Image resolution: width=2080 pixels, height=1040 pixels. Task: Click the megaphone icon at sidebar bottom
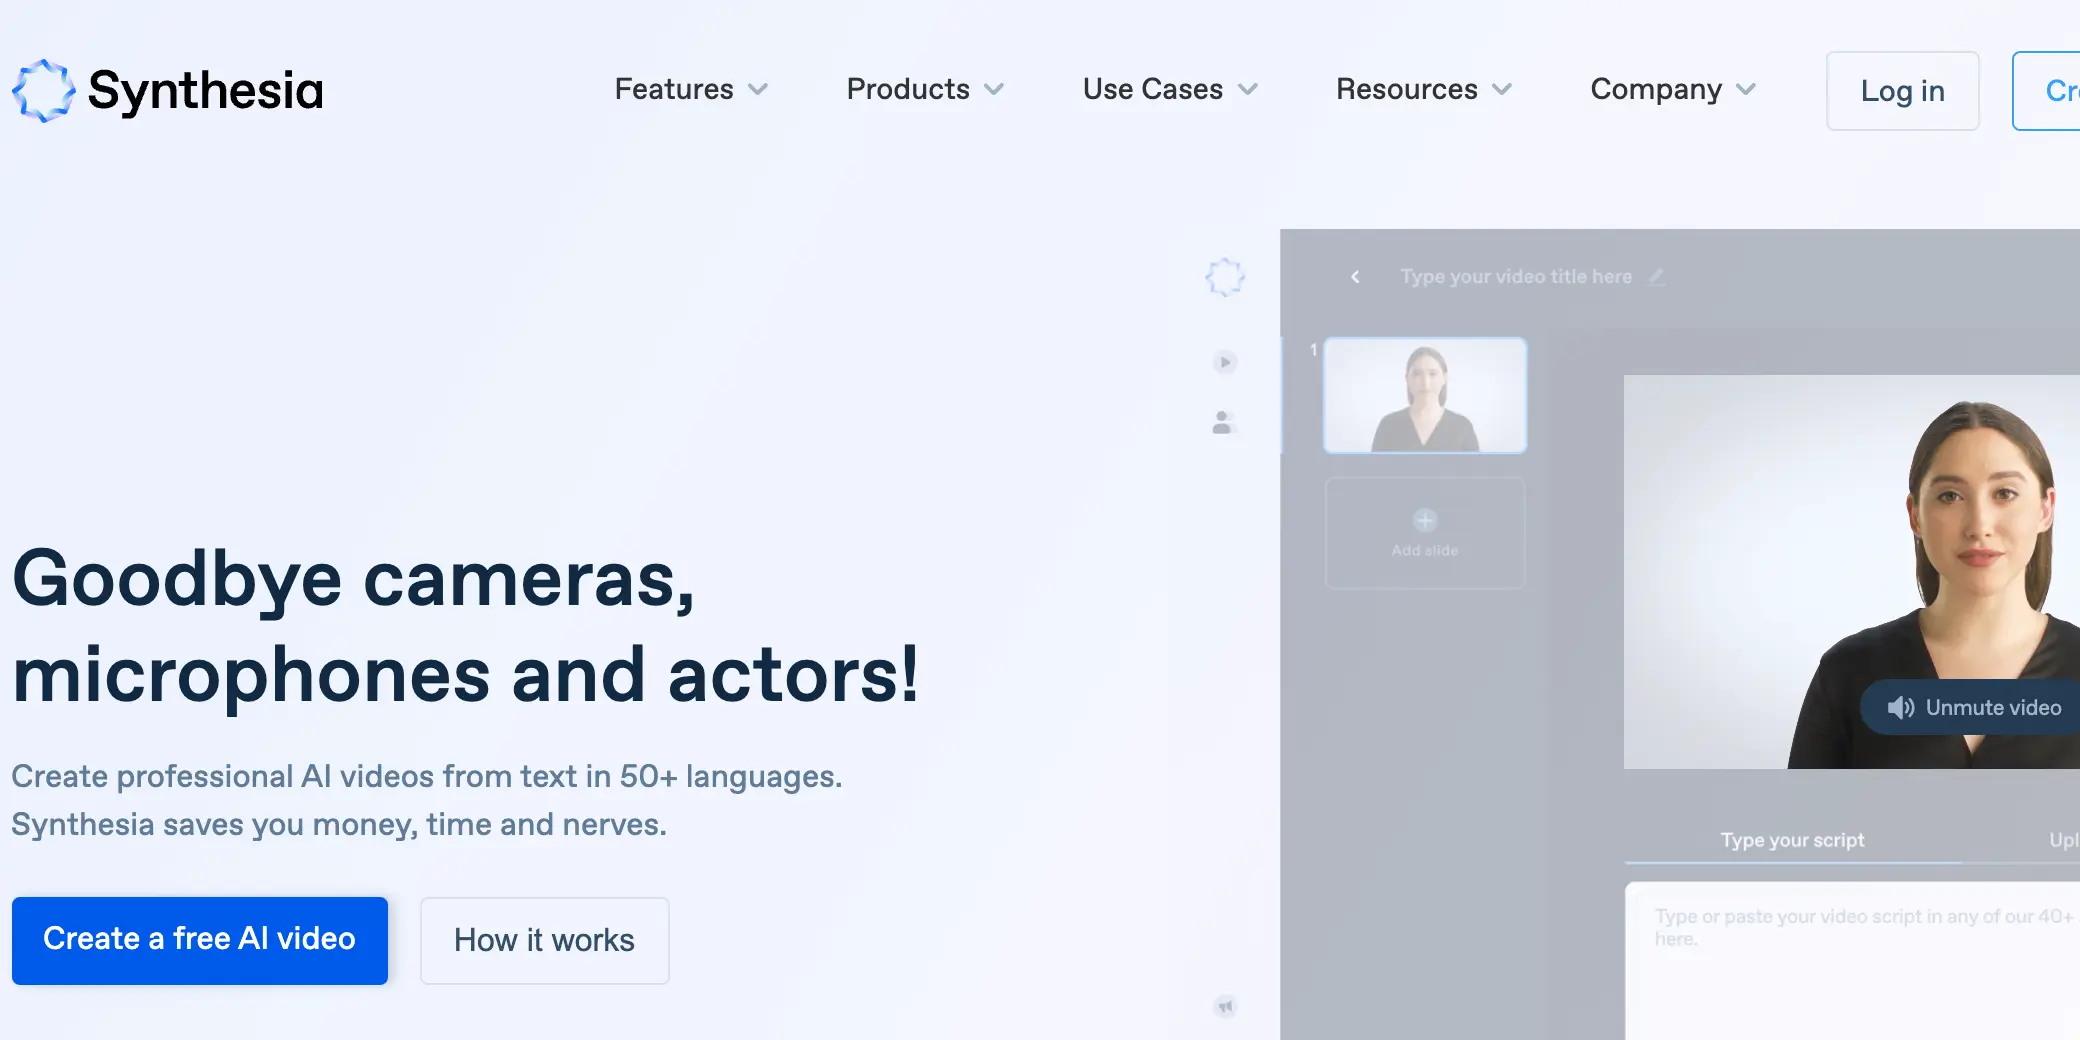[1226, 1006]
